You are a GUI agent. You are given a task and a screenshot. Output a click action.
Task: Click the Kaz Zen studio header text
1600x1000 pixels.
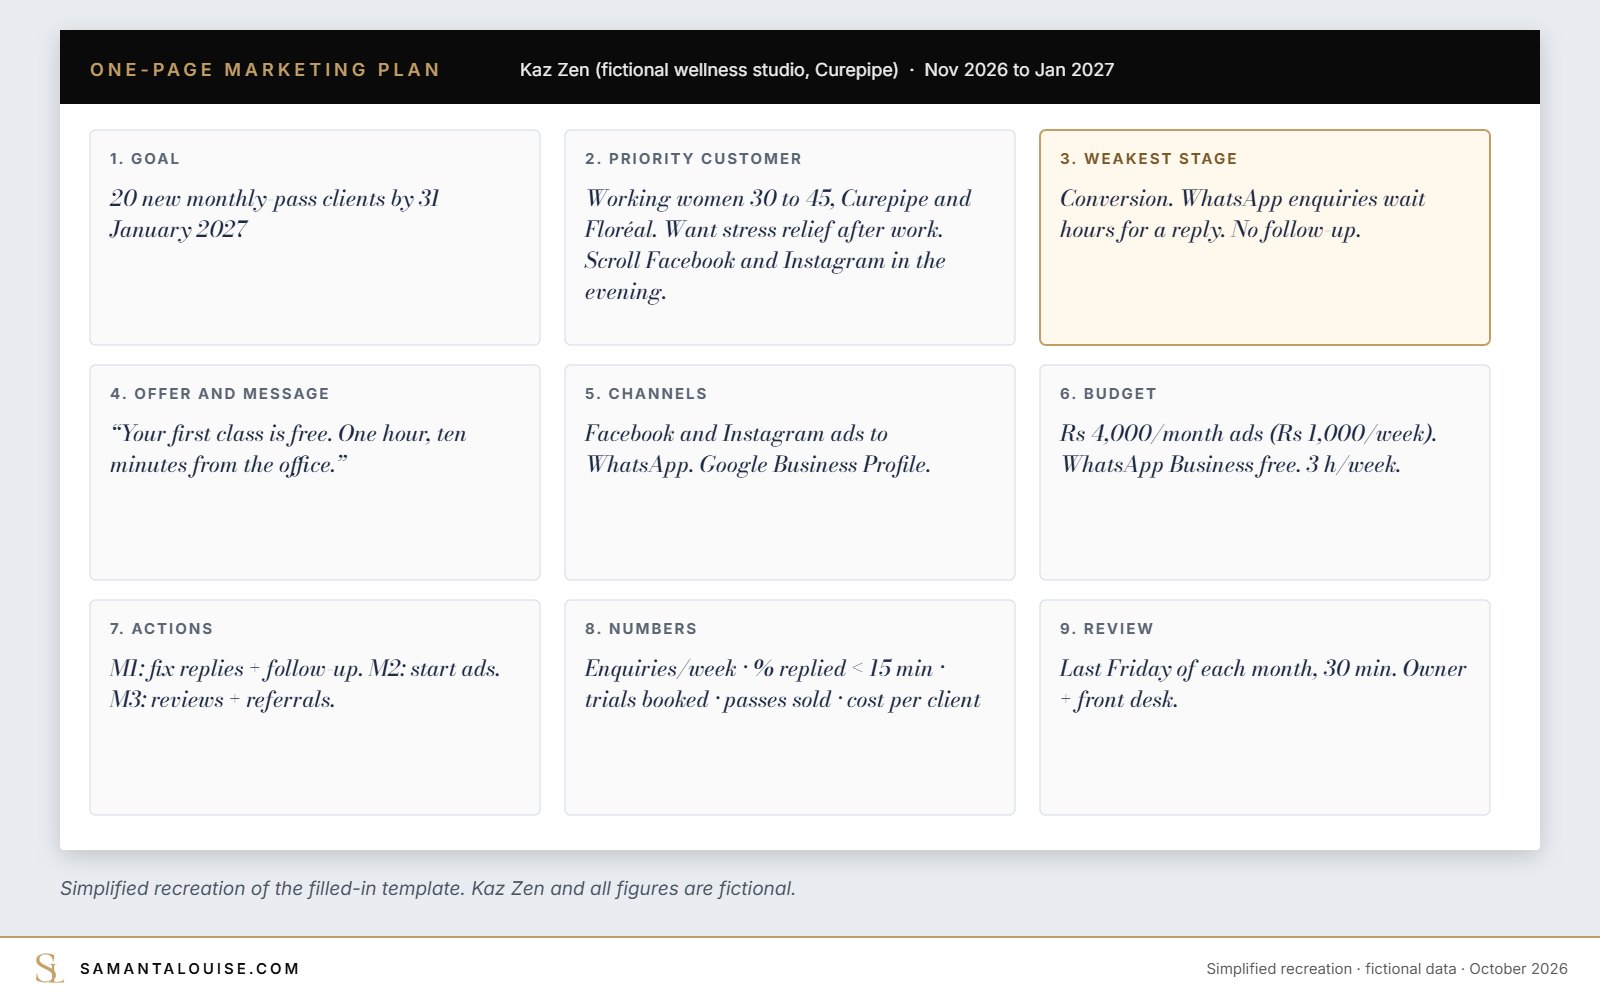point(817,70)
